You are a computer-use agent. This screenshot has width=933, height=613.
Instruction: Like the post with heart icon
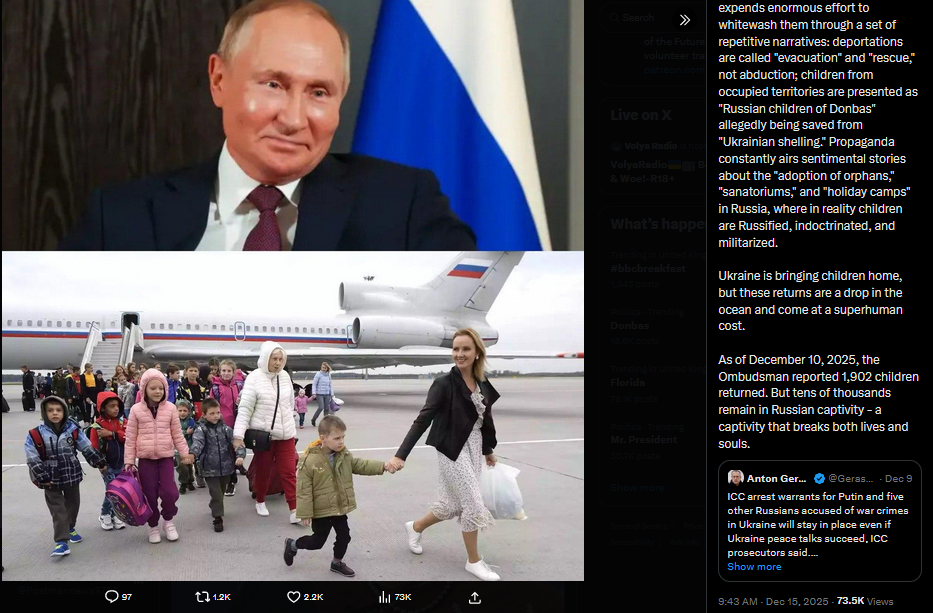coord(293,596)
